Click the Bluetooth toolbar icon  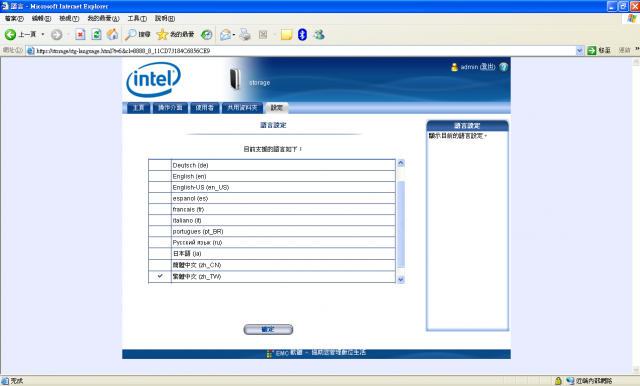point(302,35)
